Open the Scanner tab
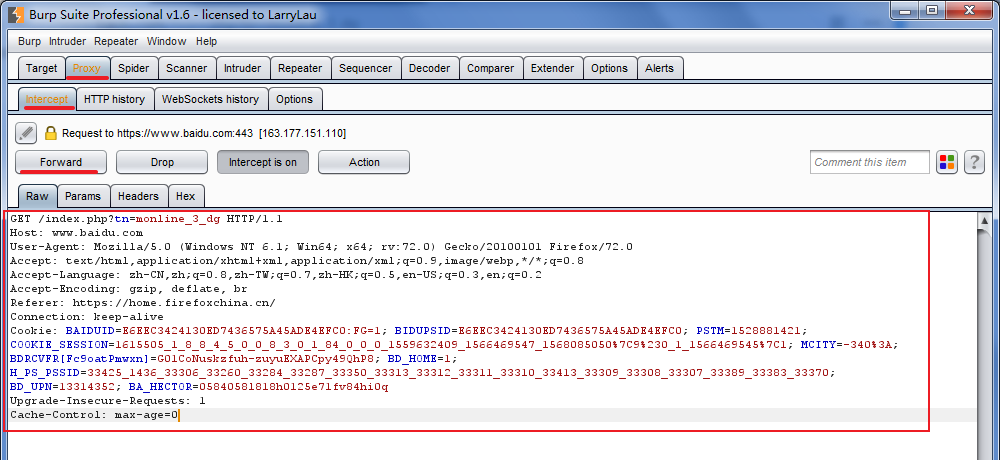The image size is (1000, 460). pos(187,68)
